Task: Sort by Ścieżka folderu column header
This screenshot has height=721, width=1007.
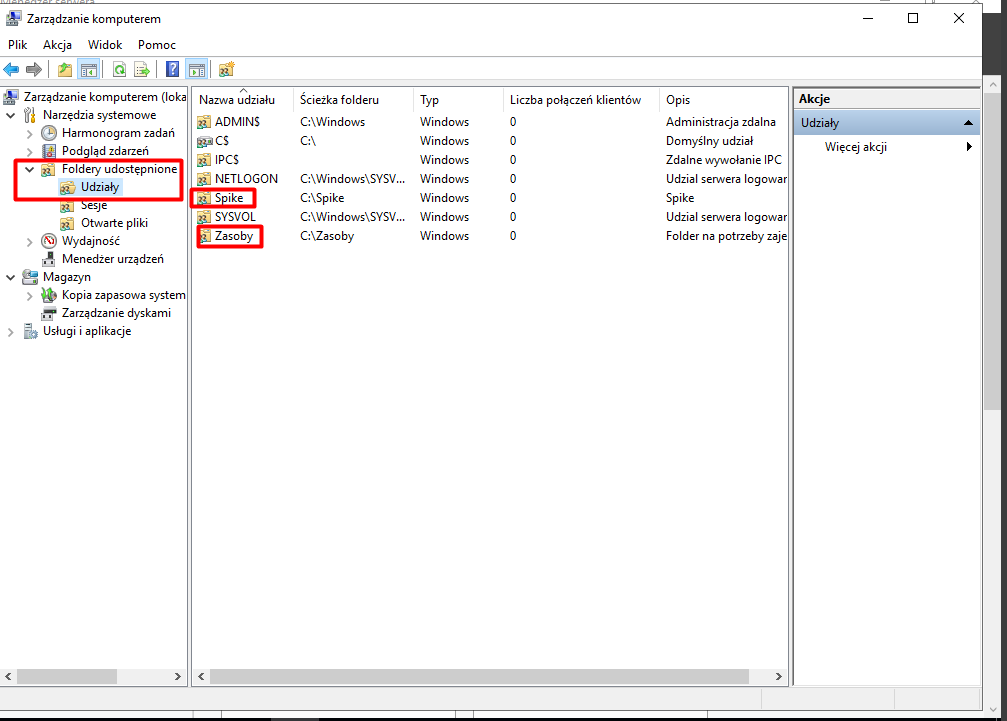Action: coord(340,100)
